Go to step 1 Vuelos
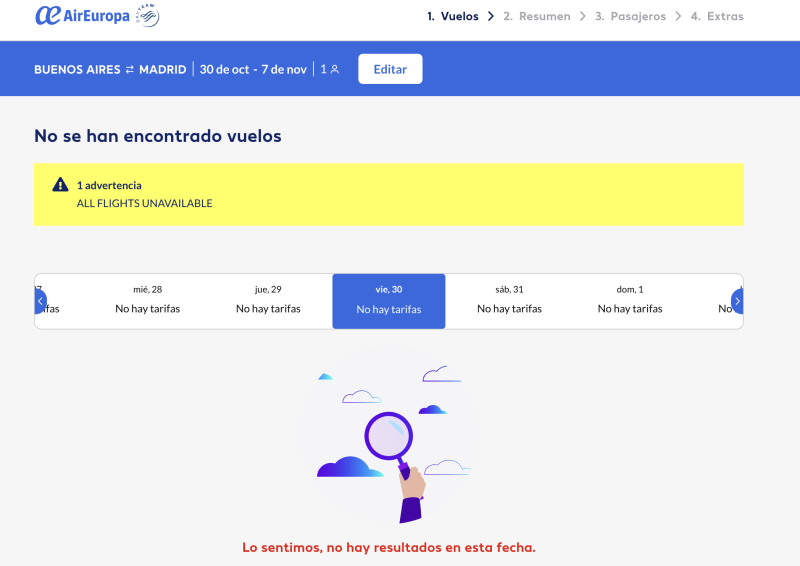 (452, 16)
